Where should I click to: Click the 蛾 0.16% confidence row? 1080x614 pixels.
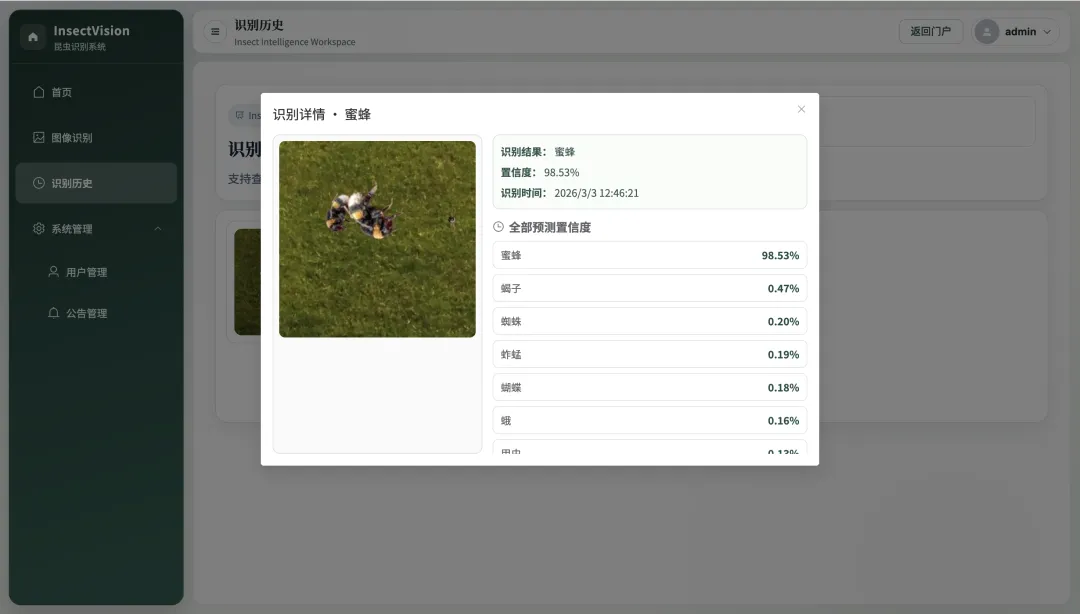click(x=650, y=421)
